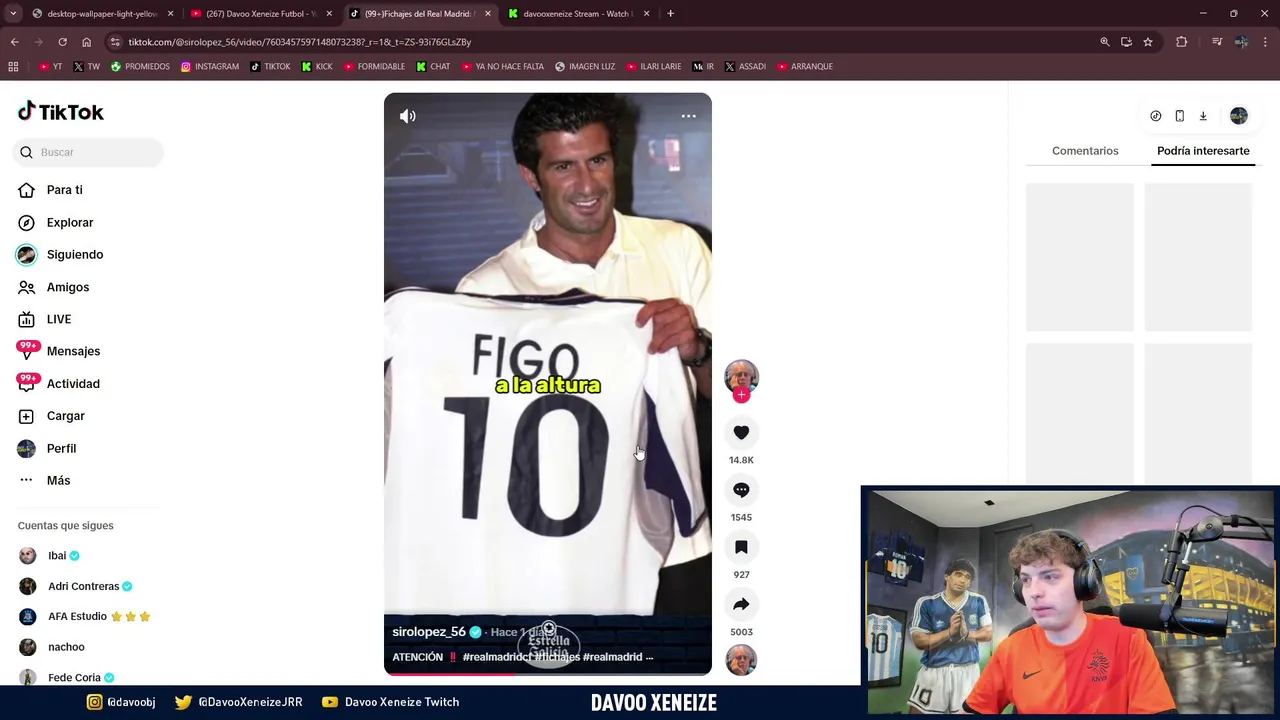Share the video with arrow icon
The height and width of the screenshot is (720, 1280).
pyautogui.click(x=741, y=604)
